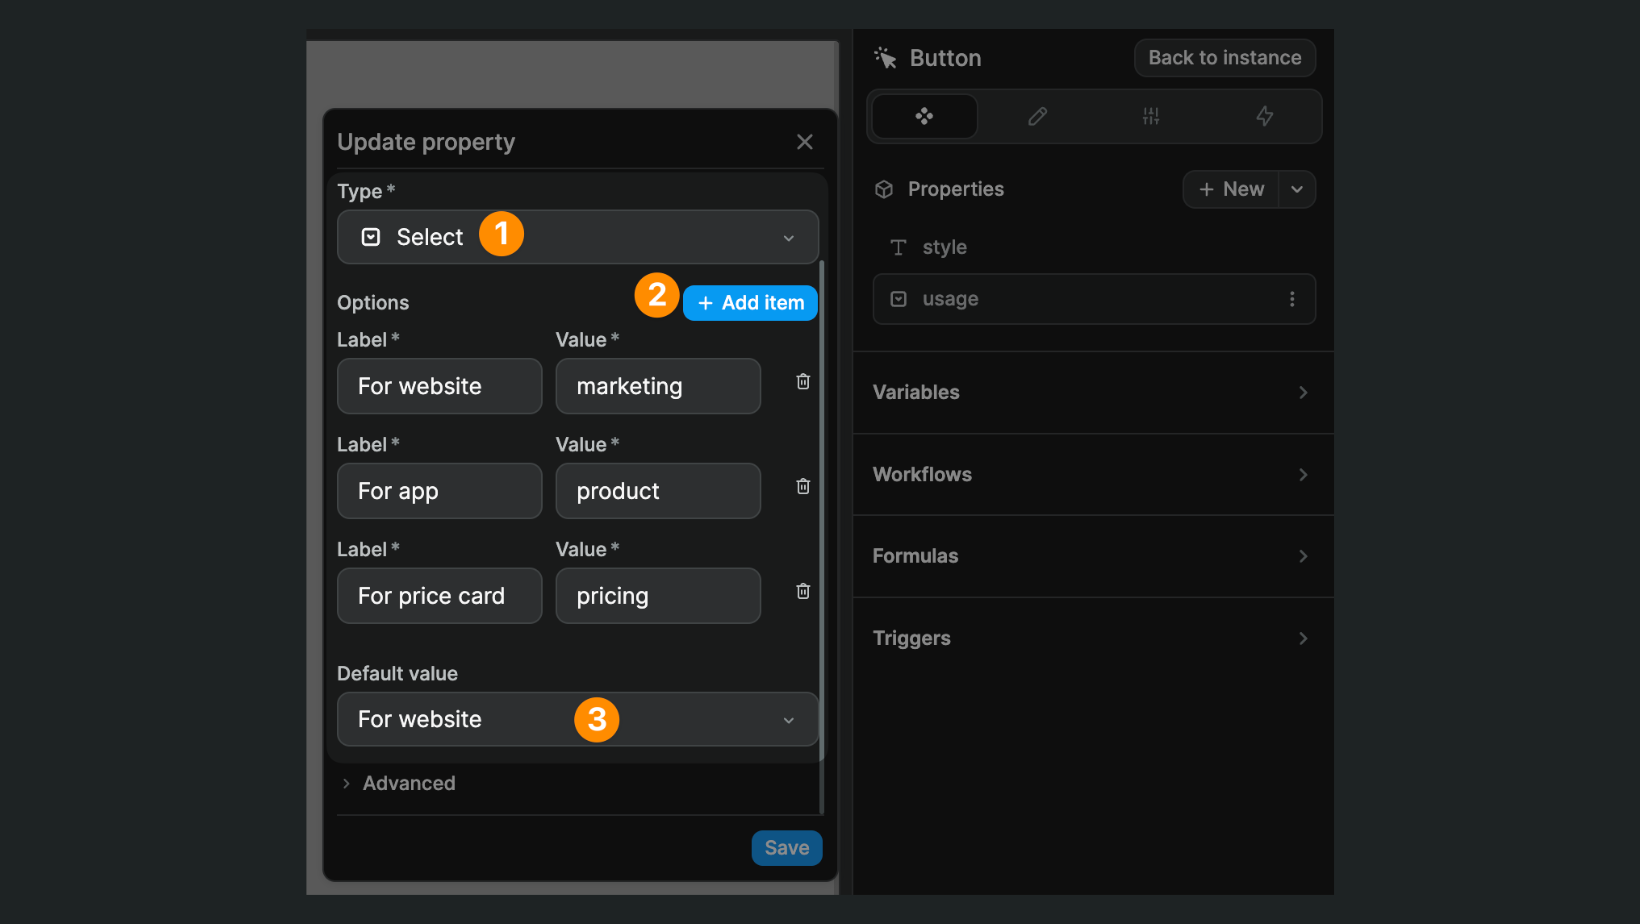Select the components tab icon in right panel
1640x924 pixels.
pos(923,116)
